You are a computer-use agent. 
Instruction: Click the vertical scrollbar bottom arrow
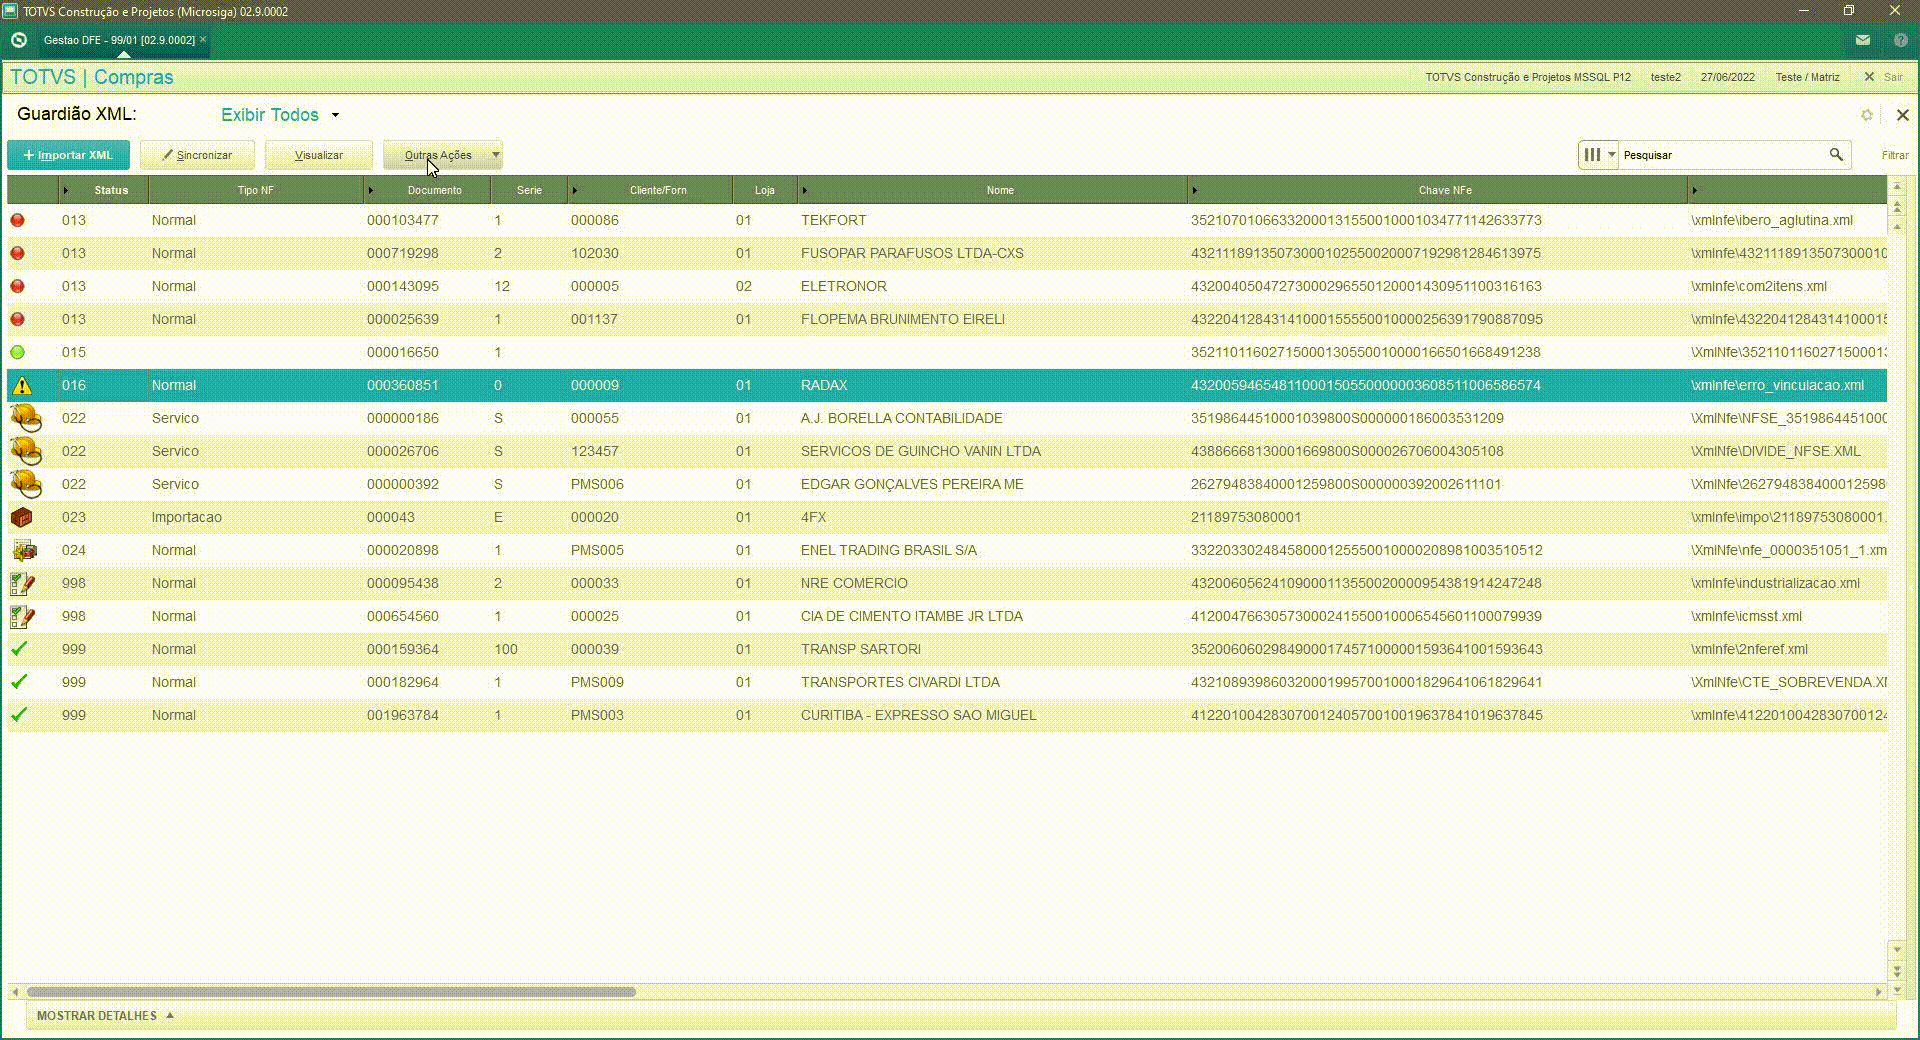point(1897,990)
